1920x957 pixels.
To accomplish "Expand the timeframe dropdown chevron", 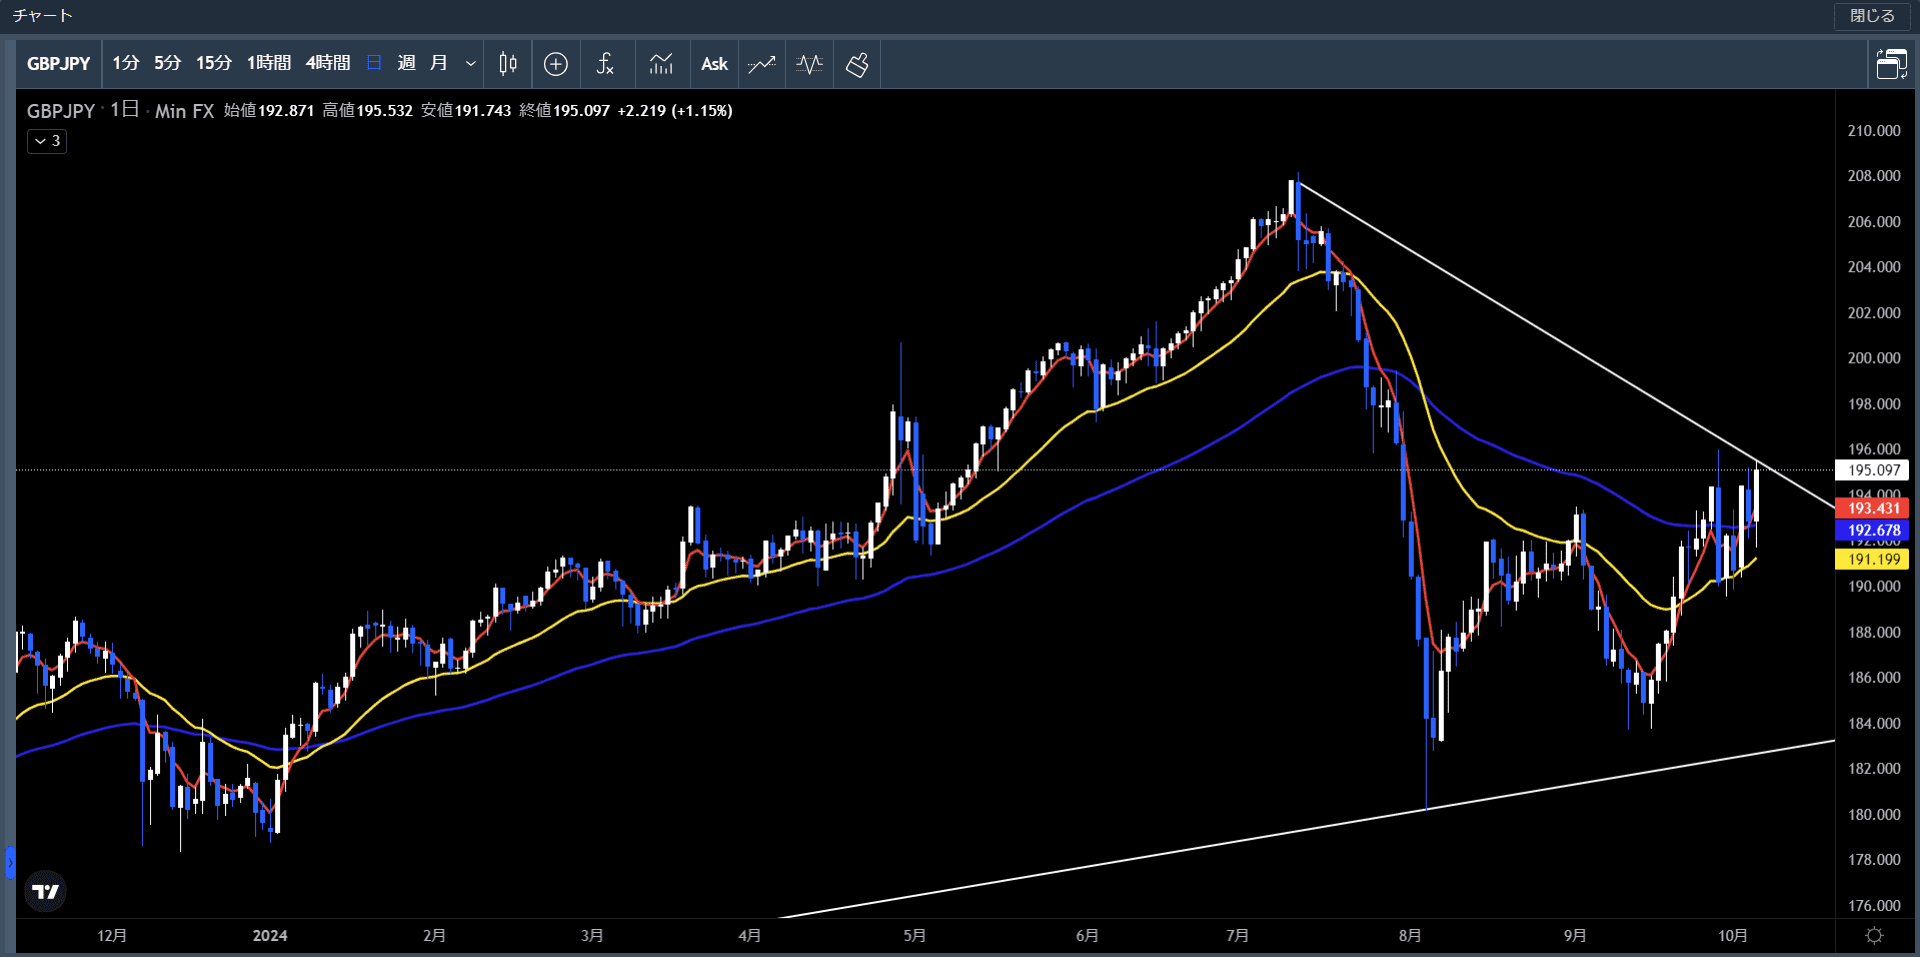I will coord(471,64).
